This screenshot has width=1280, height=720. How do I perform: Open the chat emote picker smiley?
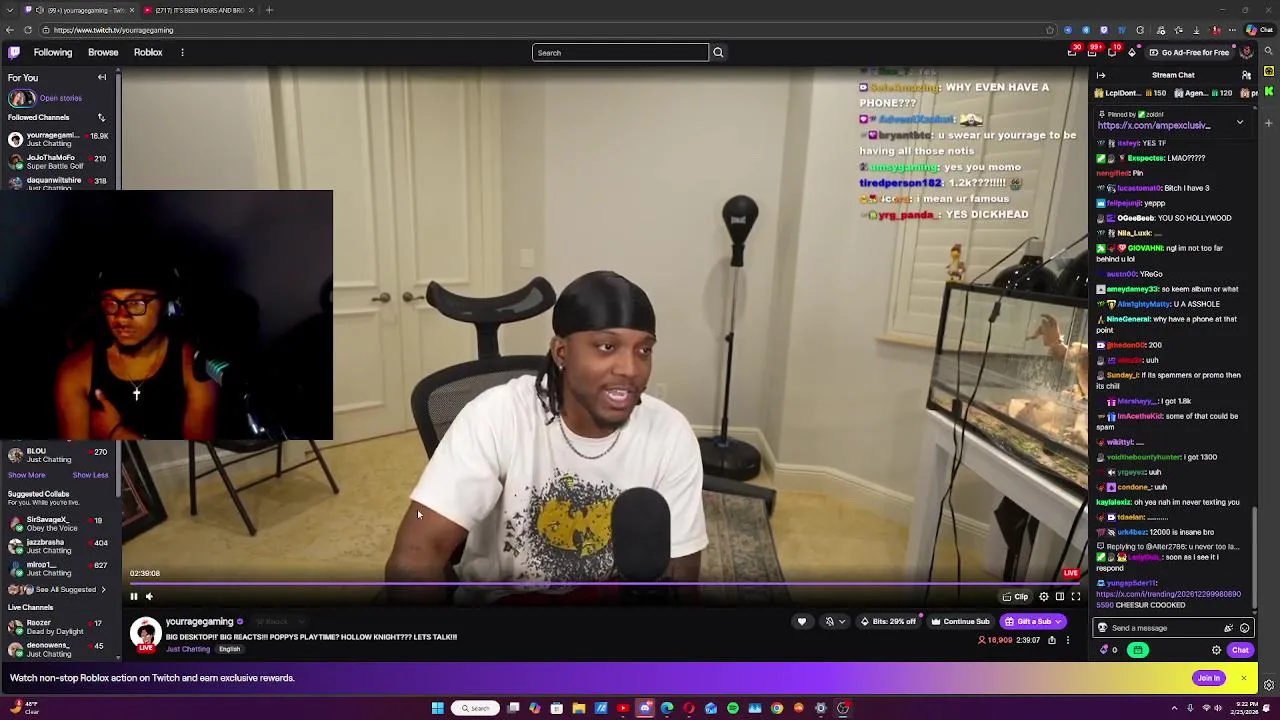click(x=1244, y=628)
